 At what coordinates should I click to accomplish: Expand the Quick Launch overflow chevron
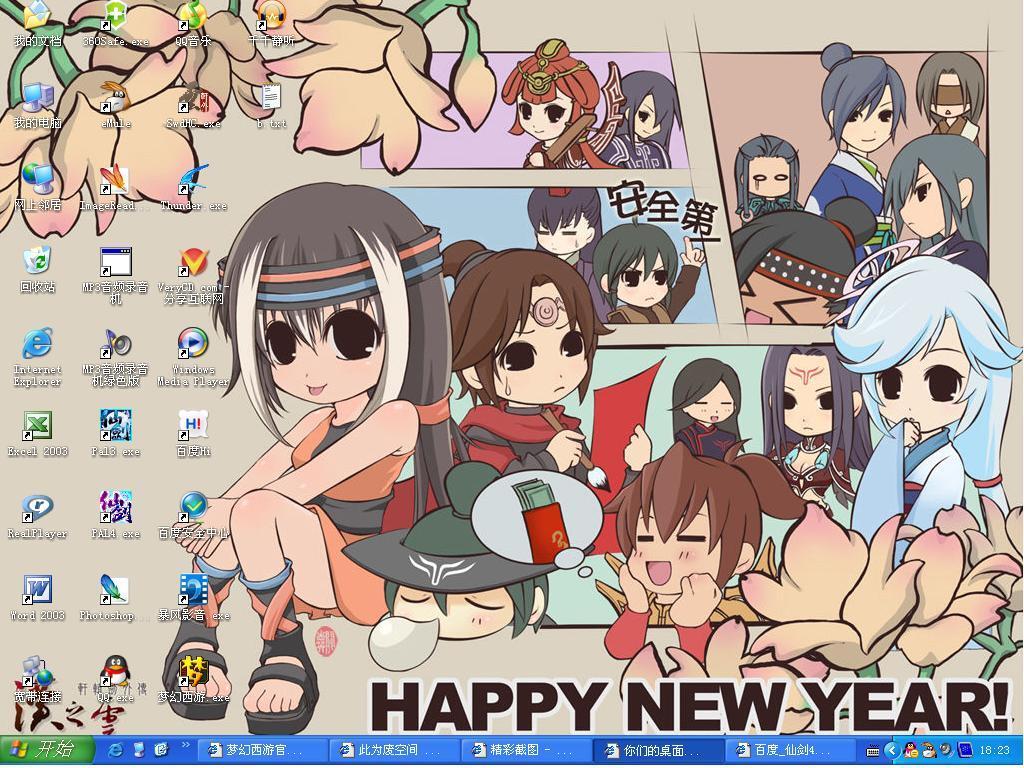coord(186,746)
